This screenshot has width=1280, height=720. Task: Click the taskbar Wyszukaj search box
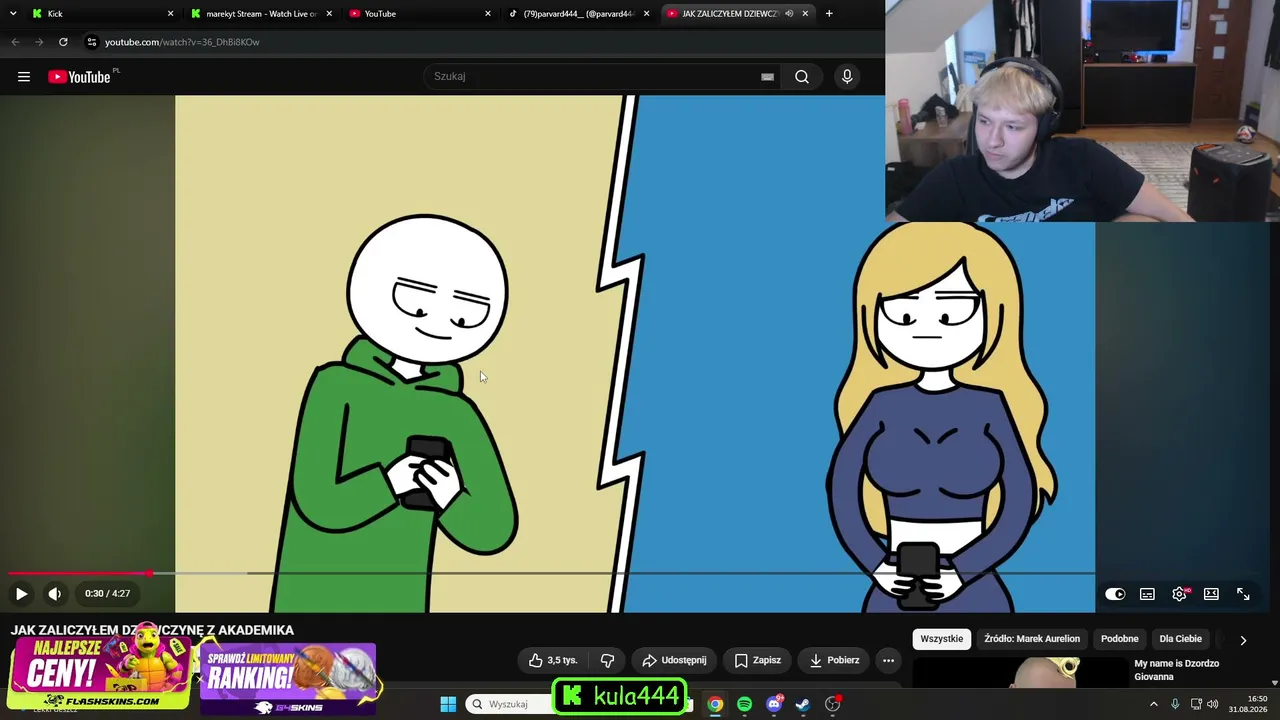pos(510,704)
